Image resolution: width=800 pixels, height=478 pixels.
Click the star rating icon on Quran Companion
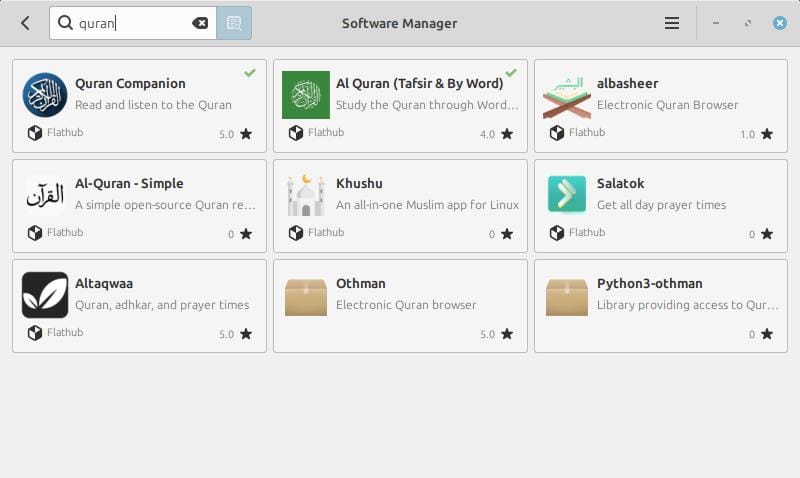pyautogui.click(x=246, y=134)
